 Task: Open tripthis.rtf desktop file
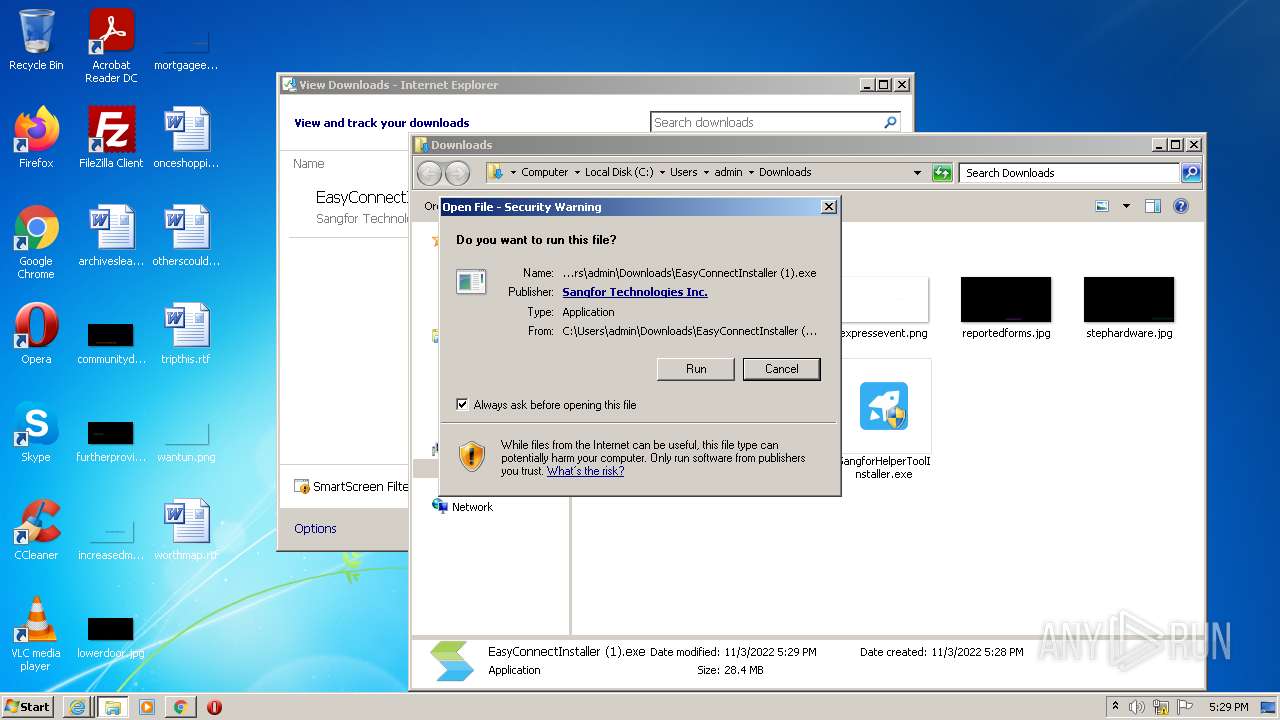coord(186,333)
